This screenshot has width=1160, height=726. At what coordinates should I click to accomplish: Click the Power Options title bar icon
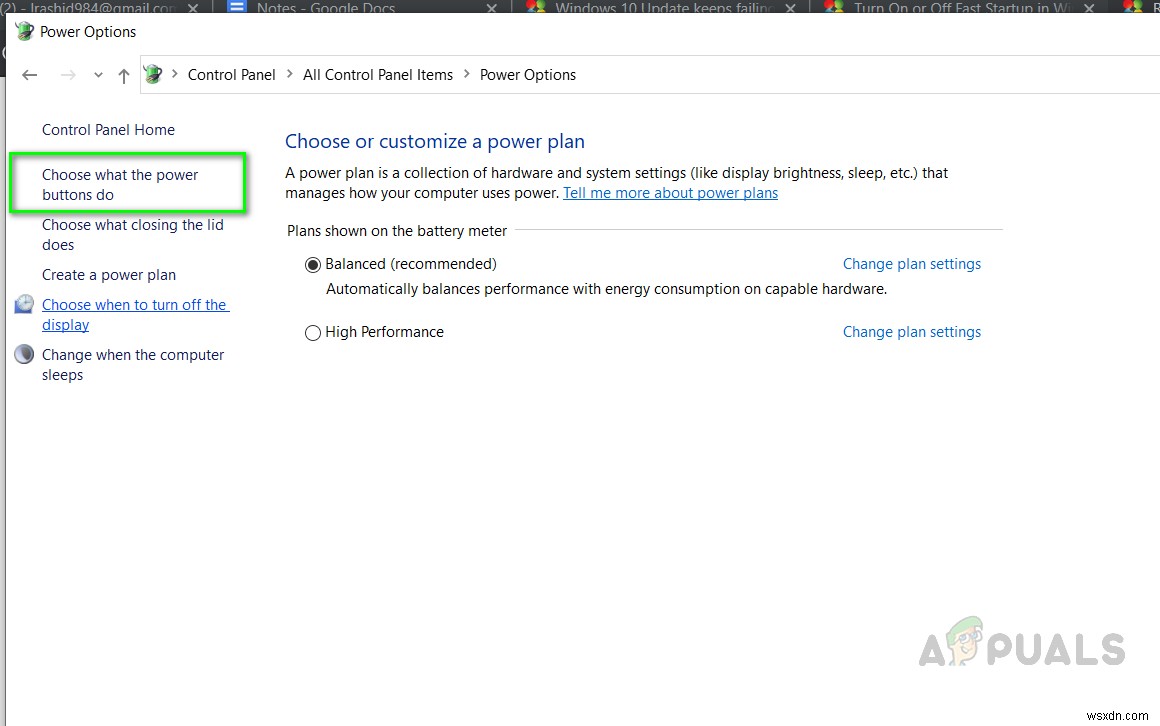tap(24, 31)
